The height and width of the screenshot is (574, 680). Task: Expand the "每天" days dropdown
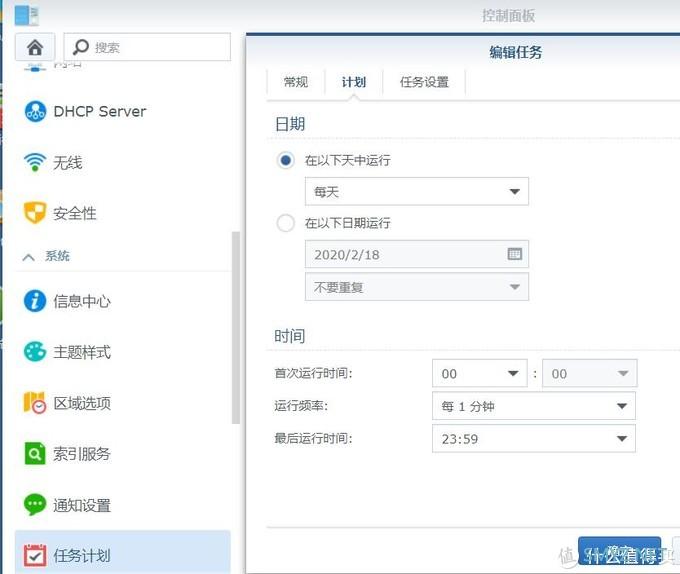pyautogui.click(x=416, y=191)
